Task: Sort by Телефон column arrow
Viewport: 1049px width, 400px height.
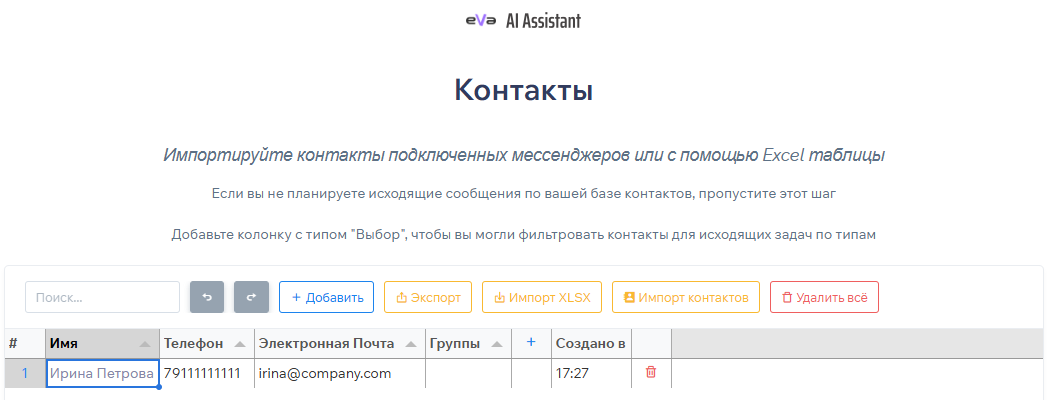Action: click(x=240, y=344)
